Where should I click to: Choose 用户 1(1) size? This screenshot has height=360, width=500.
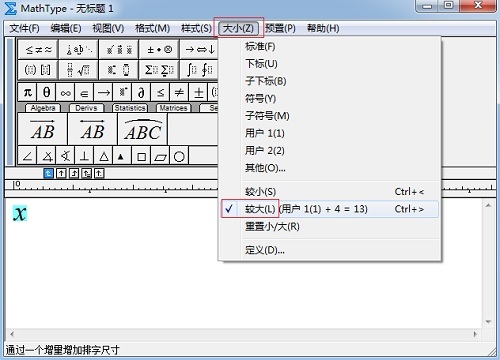(330, 133)
